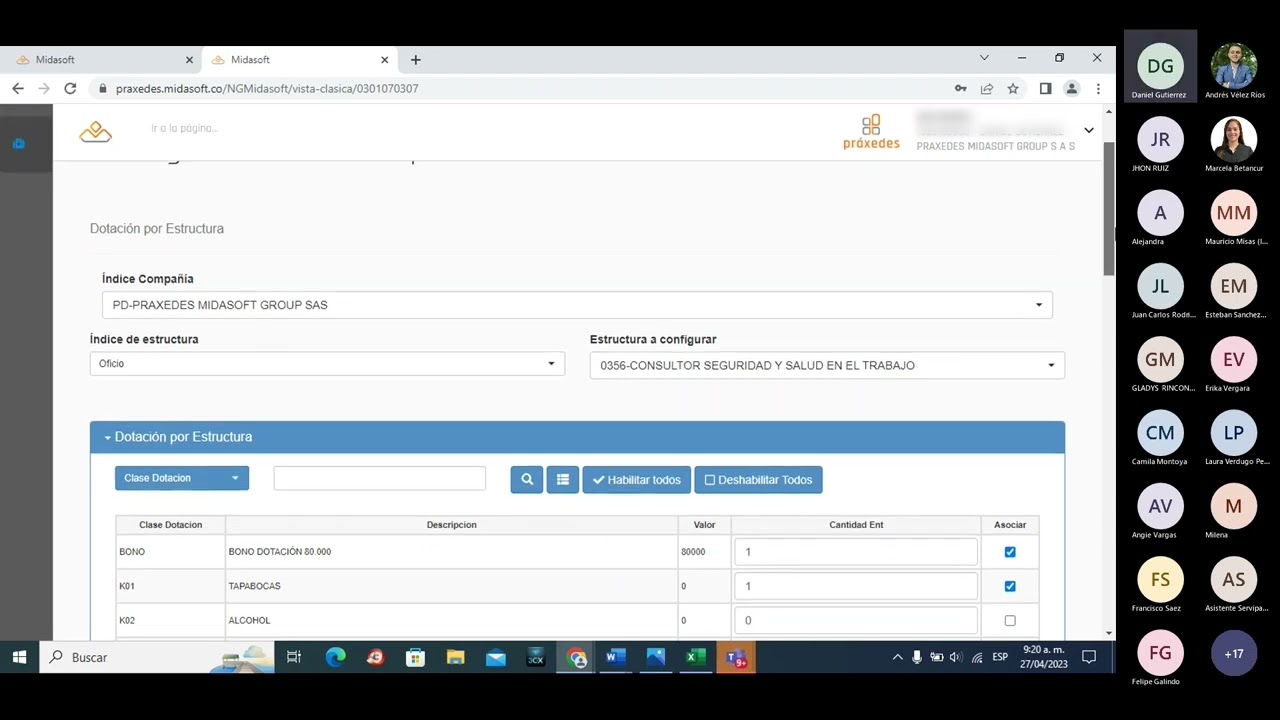Screen dimensions: 1280x720
Task: Open the Chrome profile icon
Action: (x=1071, y=88)
